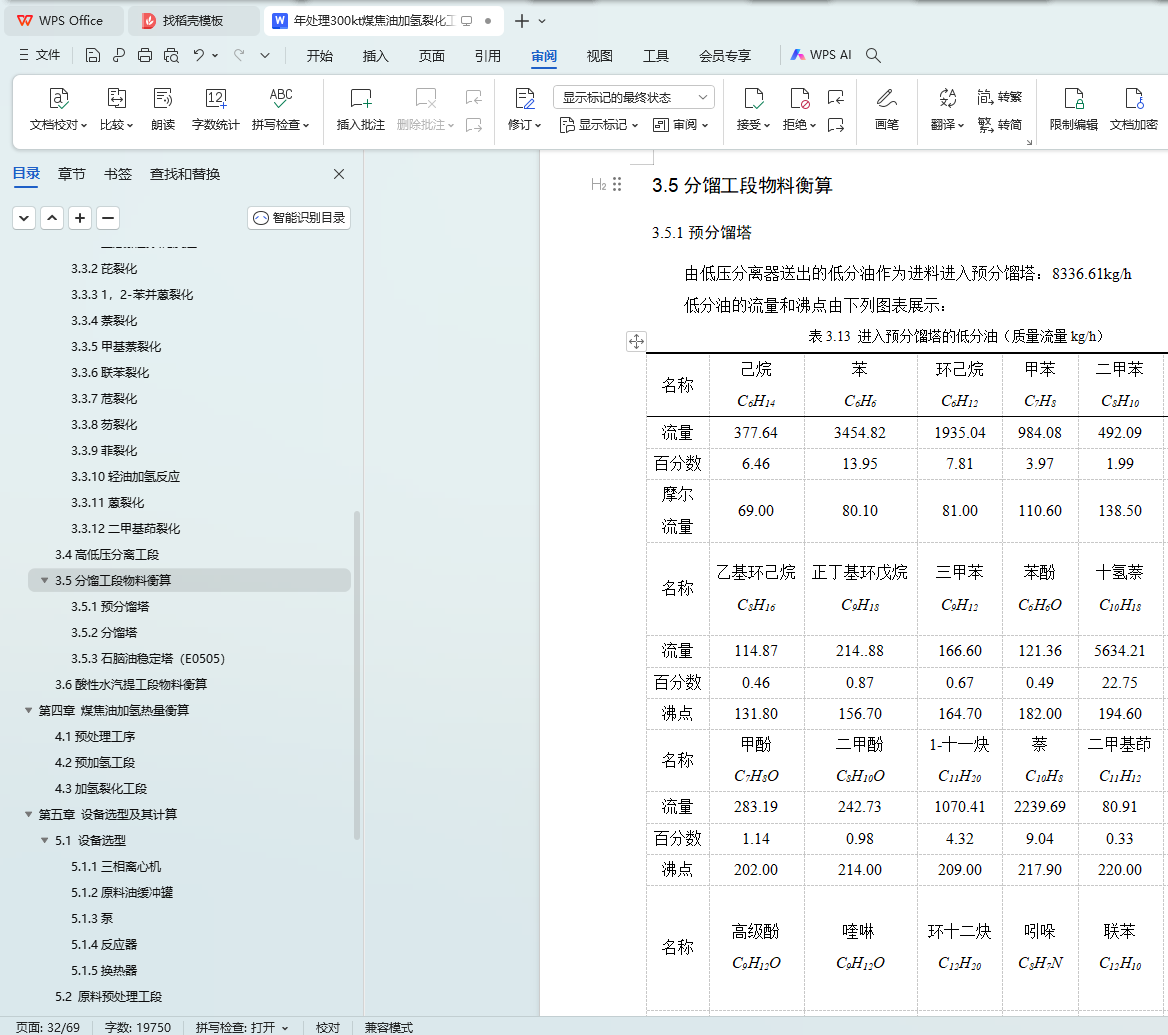Collapse the 5.1 设备选型 node

tap(44, 841)
